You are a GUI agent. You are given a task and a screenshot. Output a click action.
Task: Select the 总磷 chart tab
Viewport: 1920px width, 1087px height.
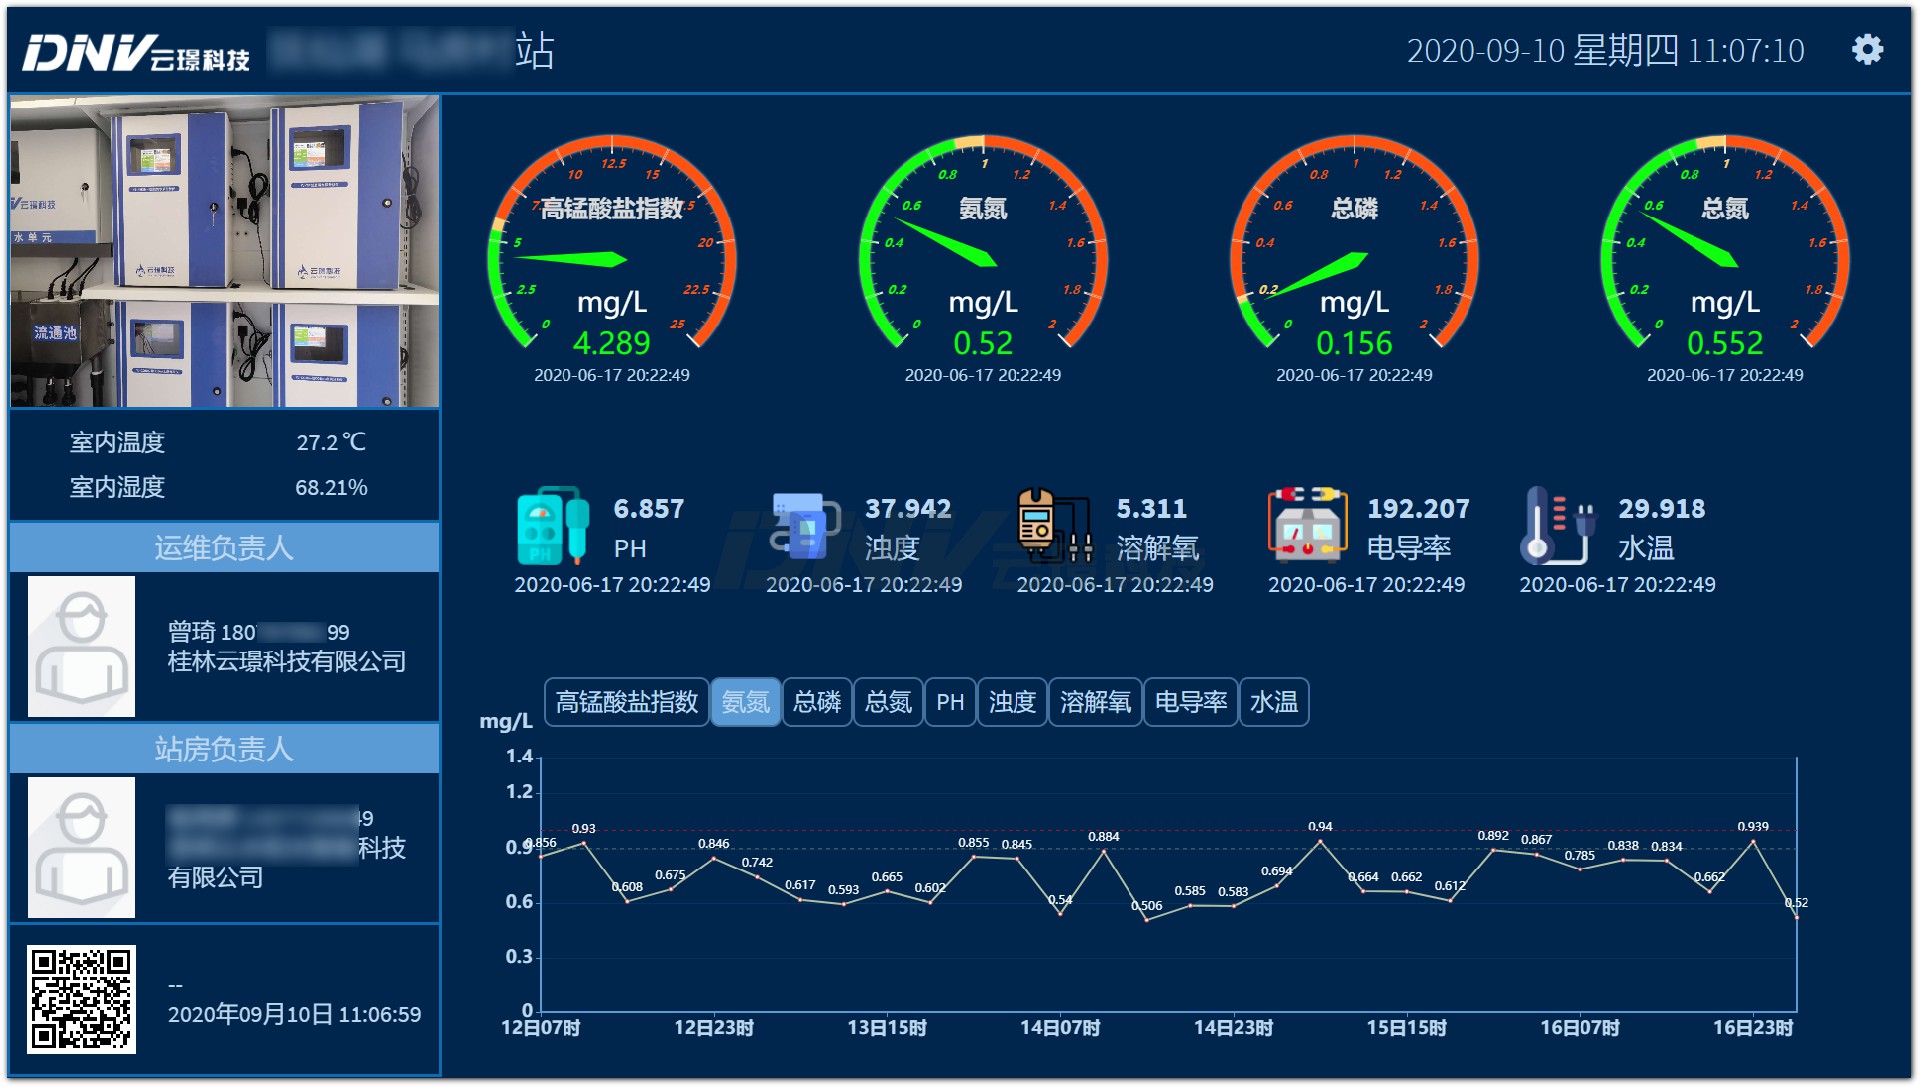817,702
